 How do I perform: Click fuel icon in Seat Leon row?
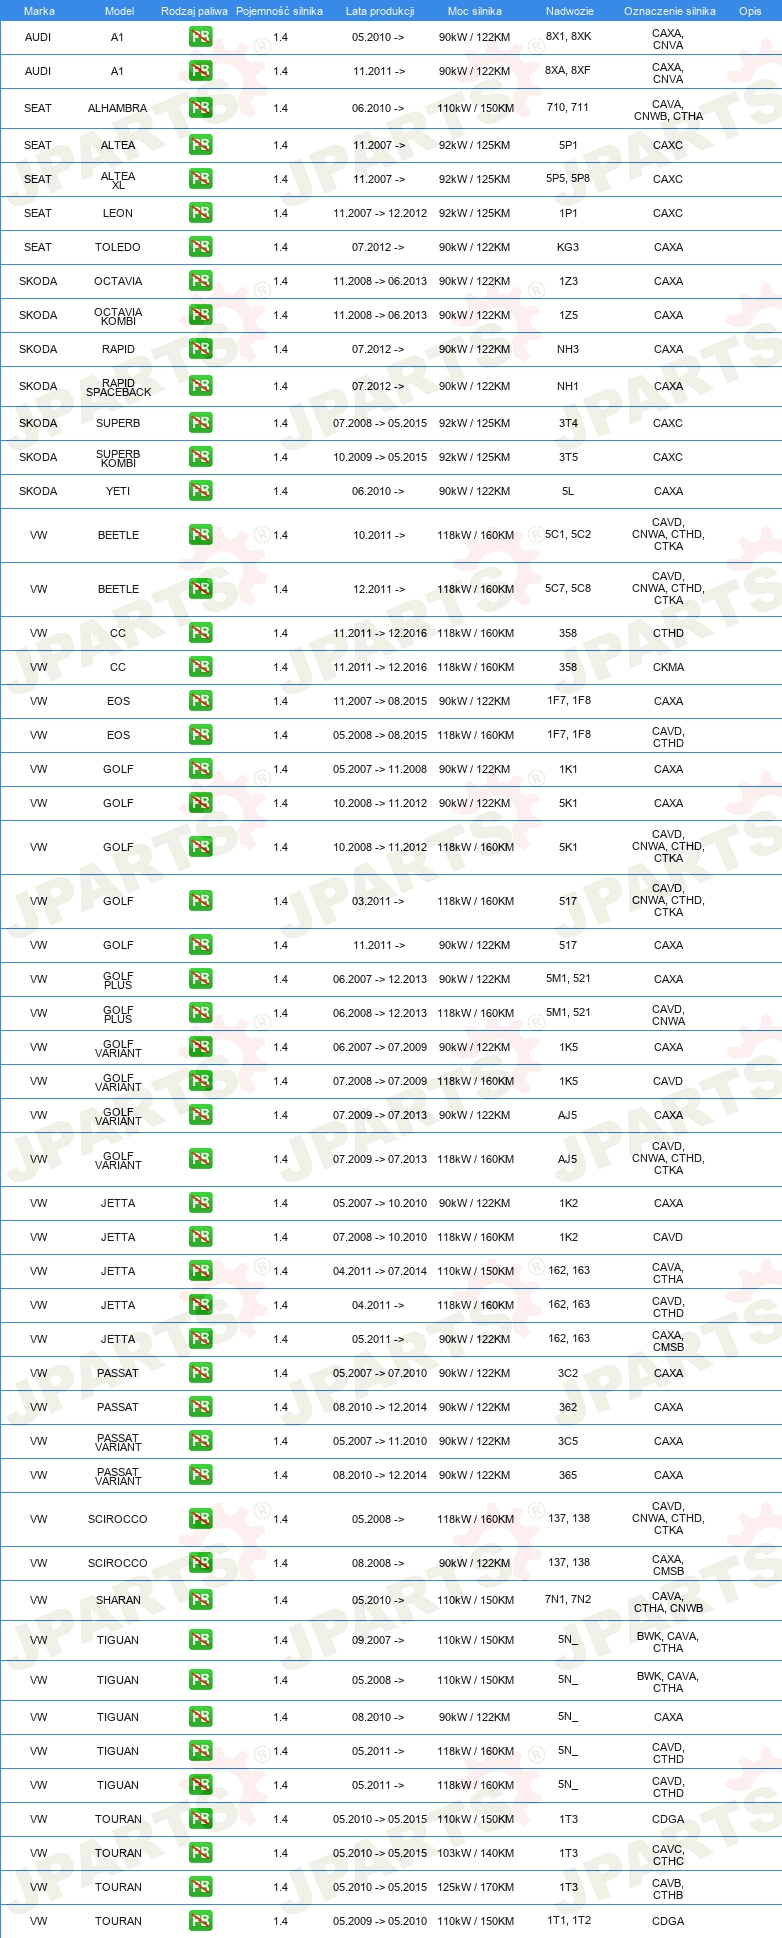(200, 213)
